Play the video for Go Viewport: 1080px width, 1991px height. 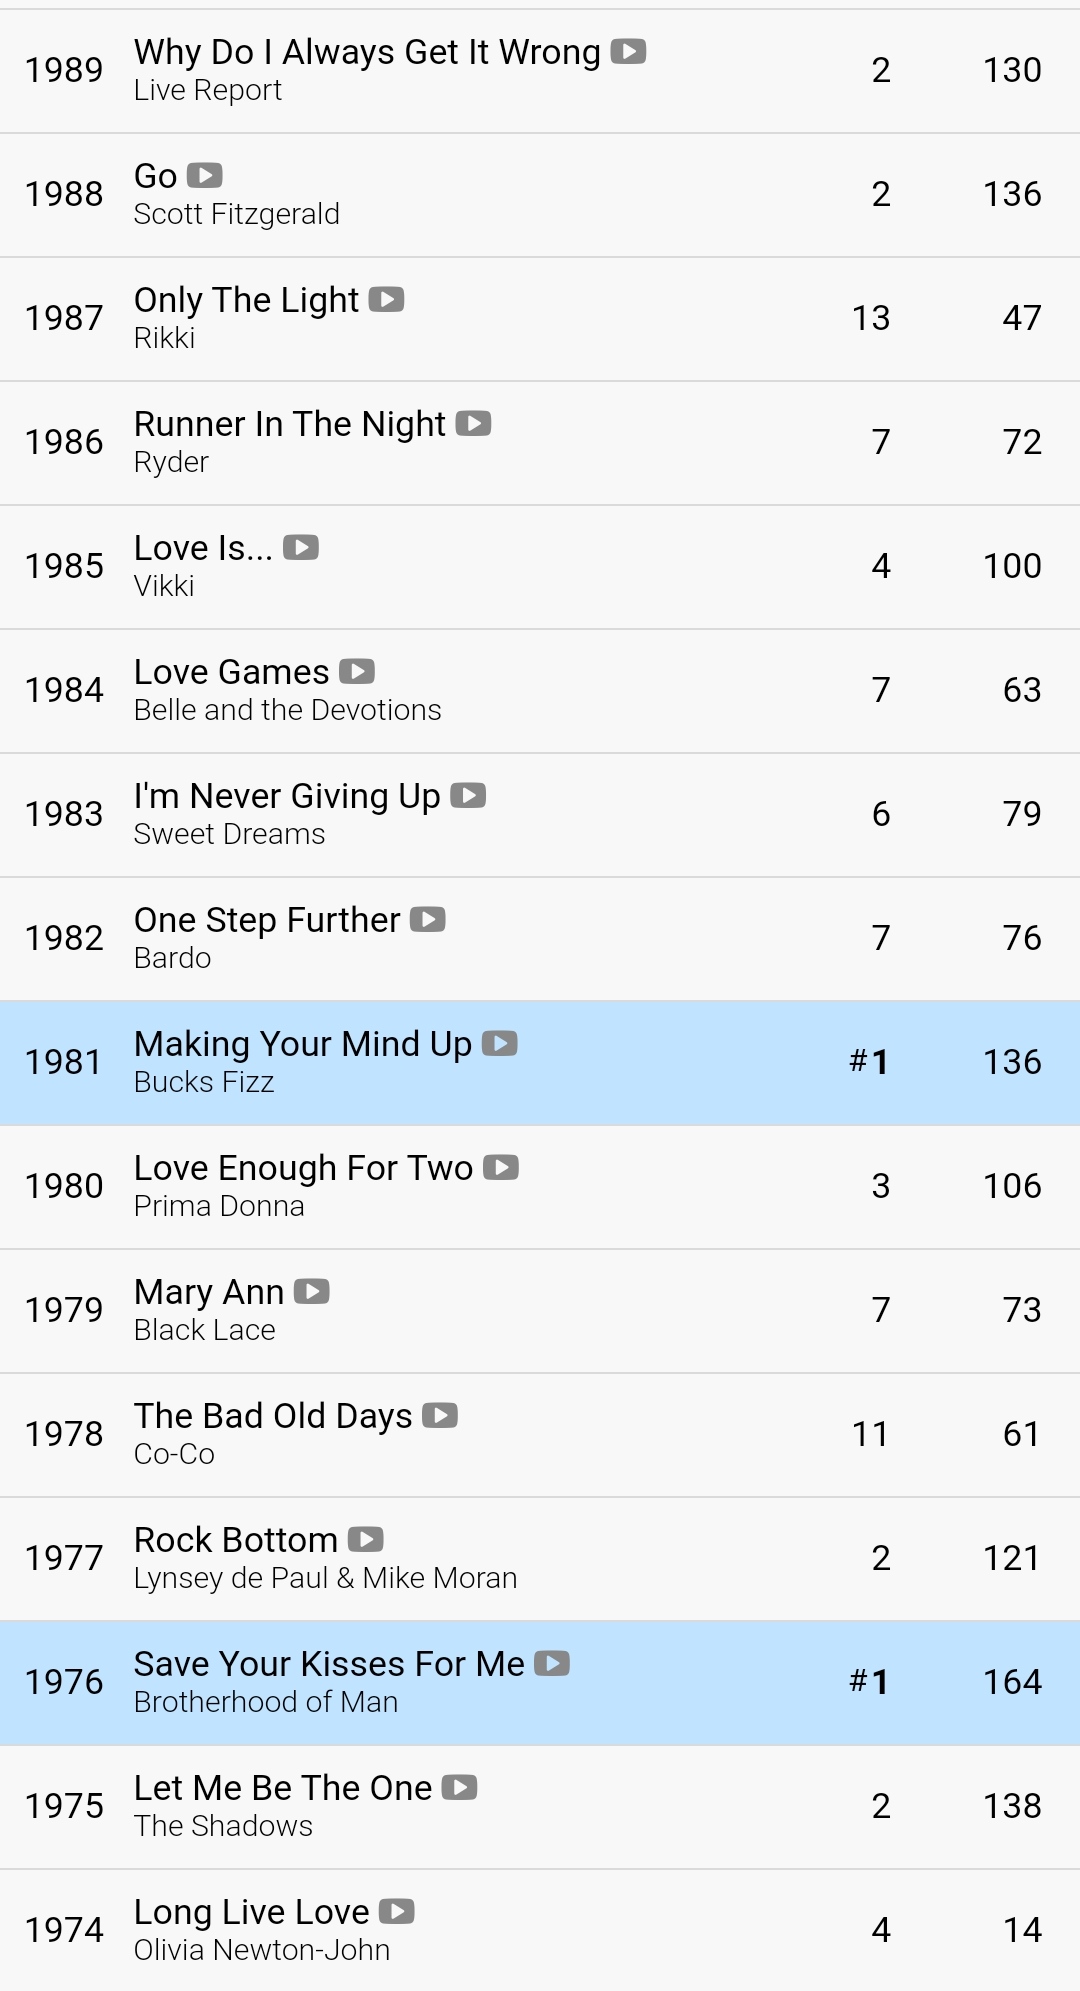coord(205,175)
